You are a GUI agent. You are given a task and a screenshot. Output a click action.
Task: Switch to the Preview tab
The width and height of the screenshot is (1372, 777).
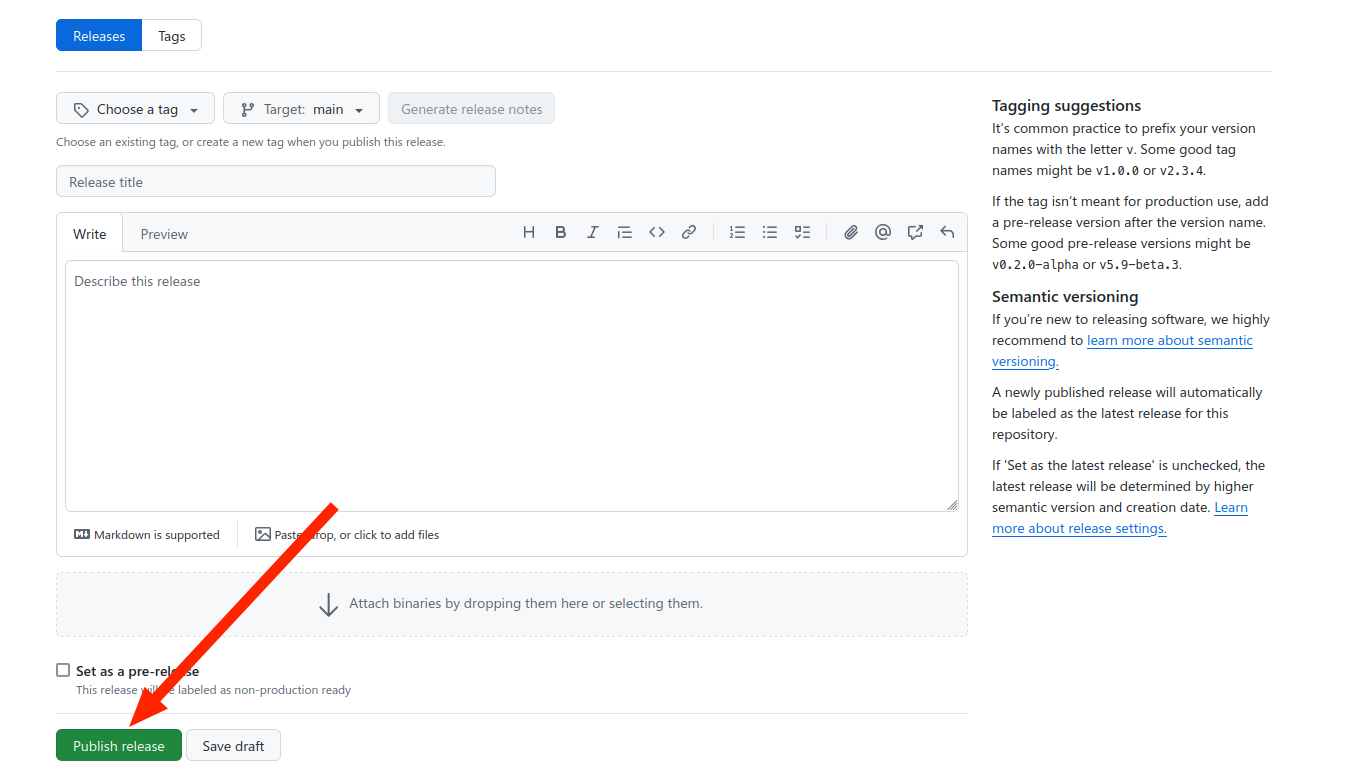(x=164, y=234)
